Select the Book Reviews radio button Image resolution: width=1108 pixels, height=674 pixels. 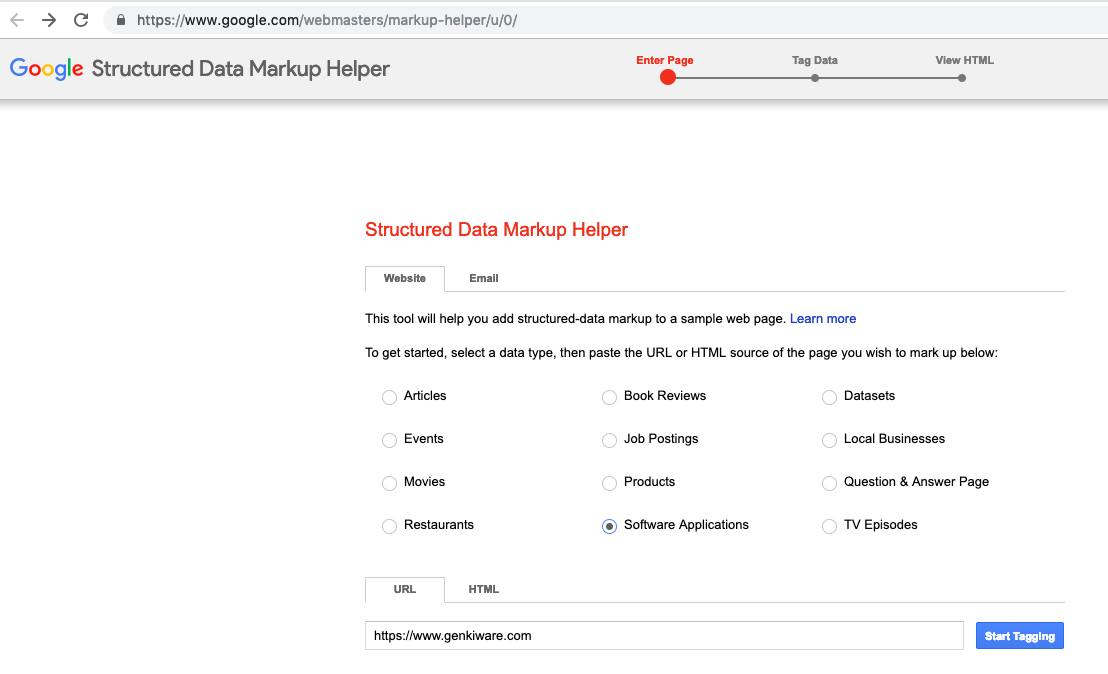pyautogui.click(x=609, y=397)
